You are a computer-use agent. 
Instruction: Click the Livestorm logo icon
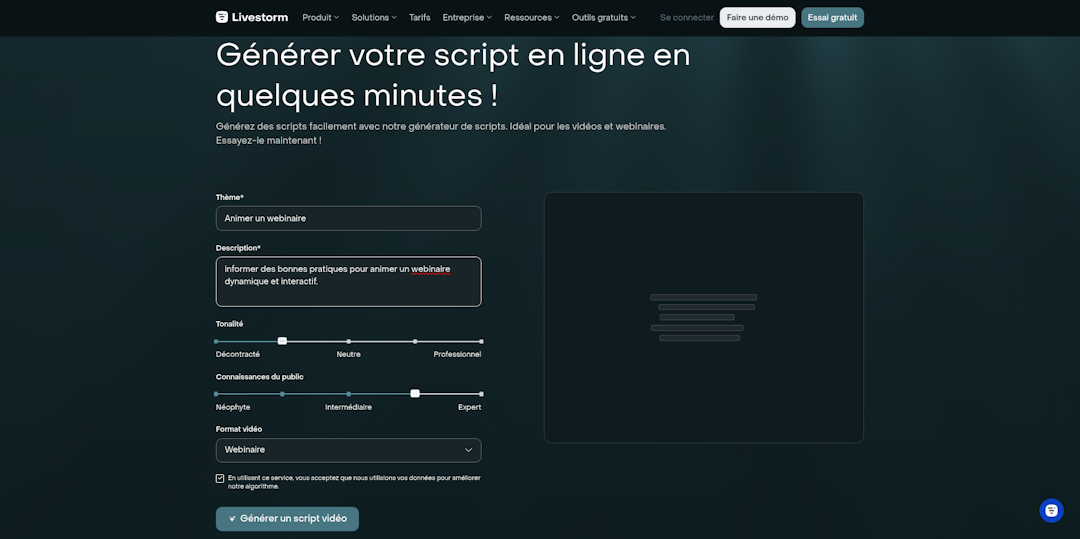pos(222,17)
